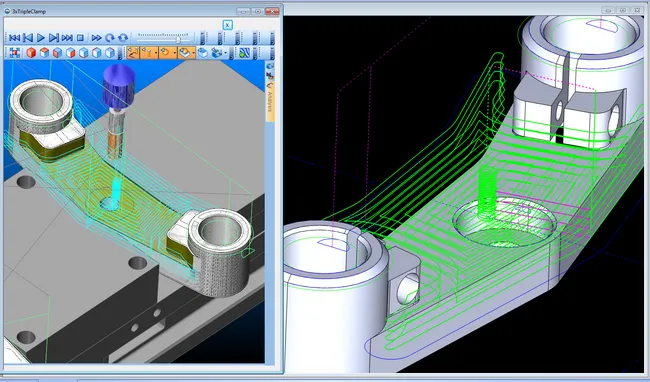Play the machining simulation
Screen dimensions: 650x382
tap(41, 38)
